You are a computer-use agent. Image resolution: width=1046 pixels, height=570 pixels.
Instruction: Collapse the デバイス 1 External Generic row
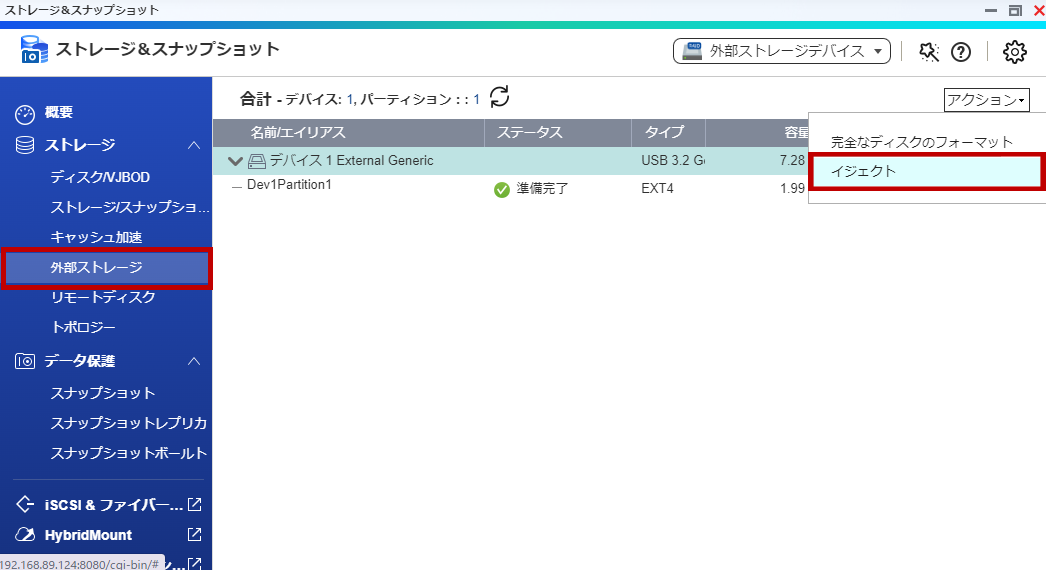pyautogui.click(x=235, y=161)
